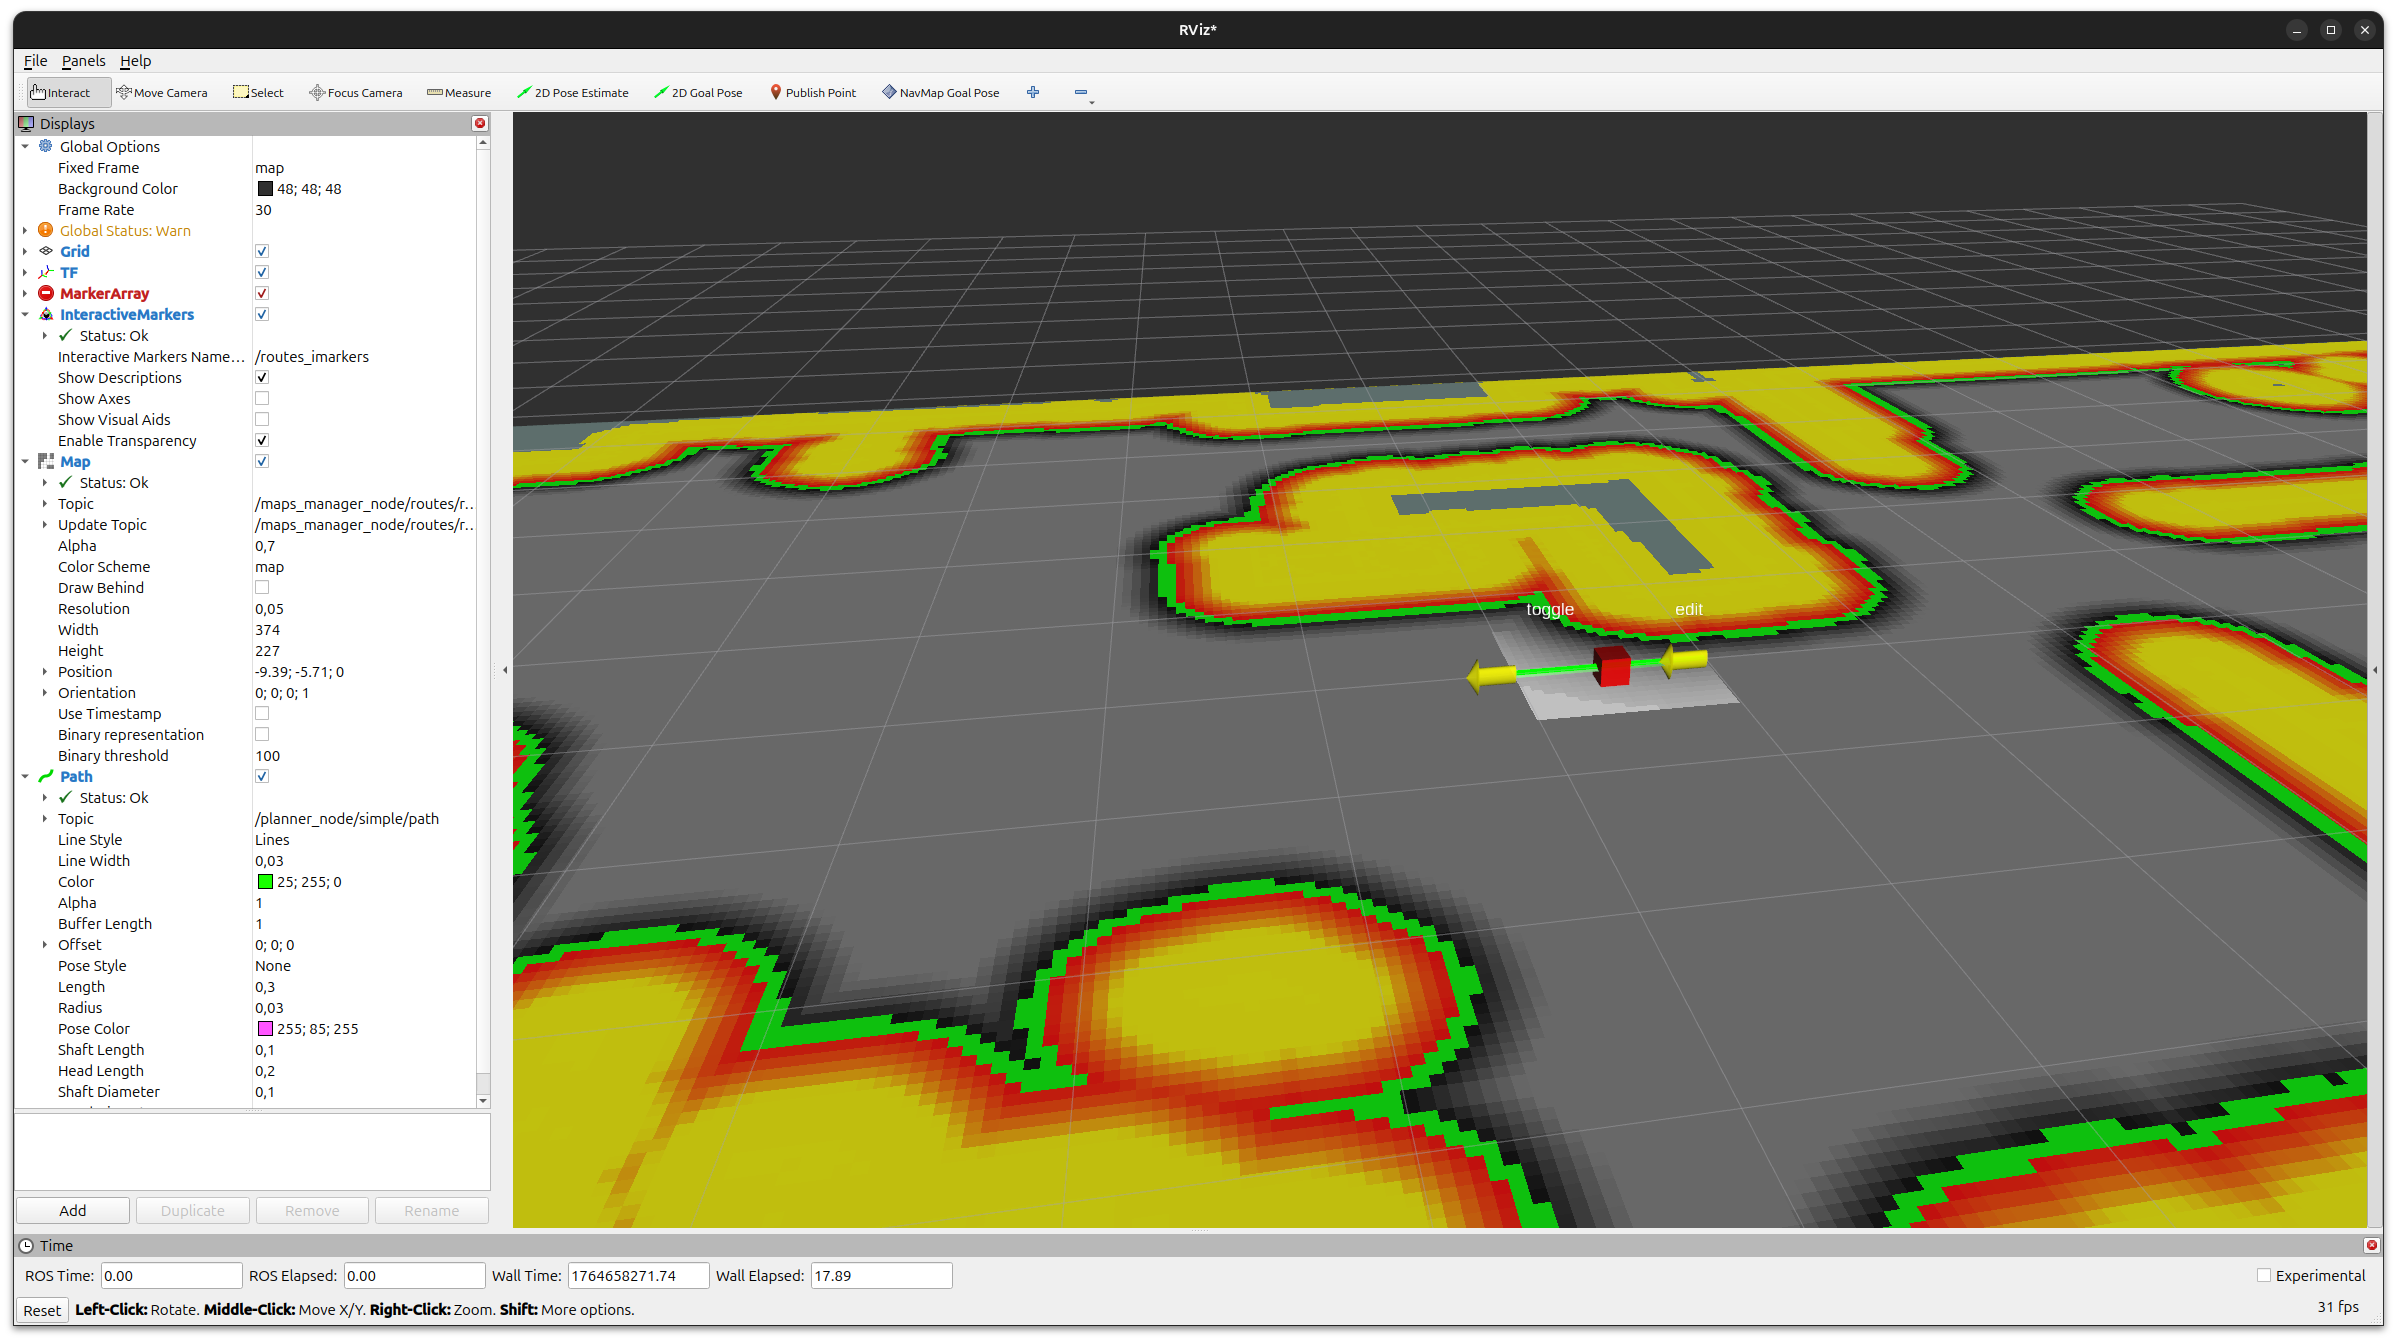
Task: Close the Displays panel
Action: pos(480,123)
